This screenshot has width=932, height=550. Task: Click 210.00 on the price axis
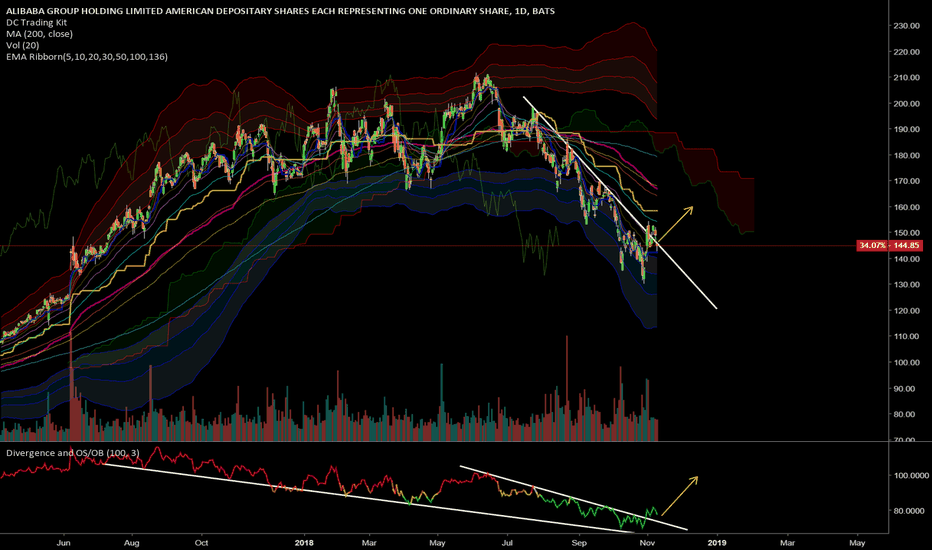click(906, 77)
